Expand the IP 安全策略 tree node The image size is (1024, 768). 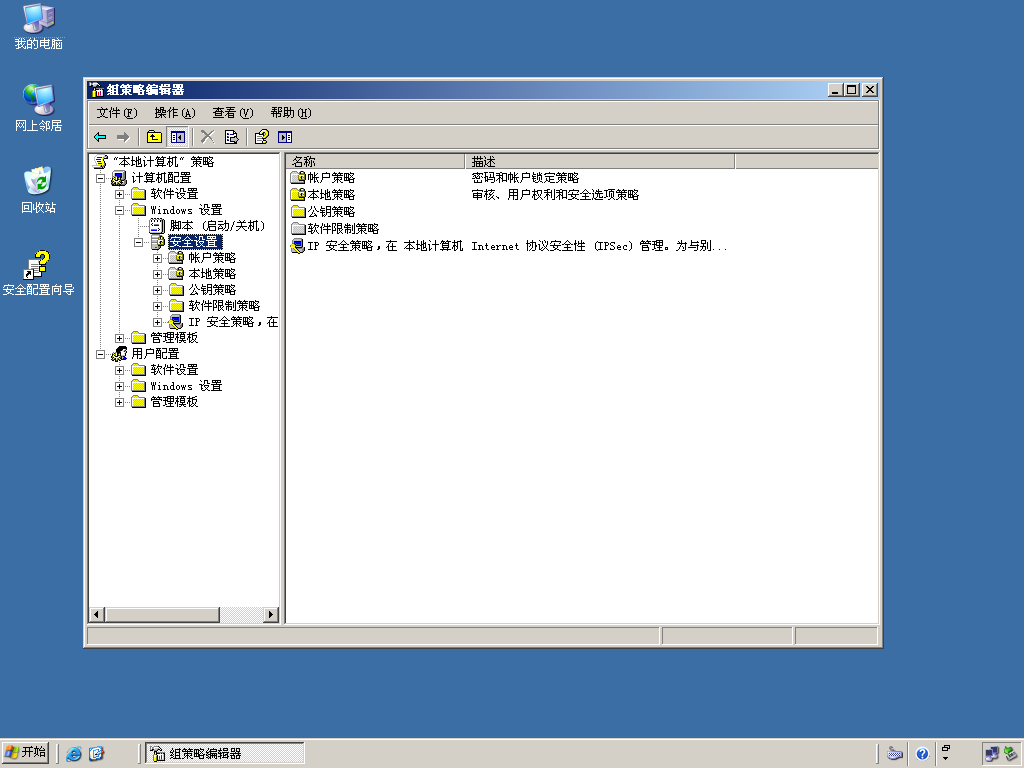(157, 323)
